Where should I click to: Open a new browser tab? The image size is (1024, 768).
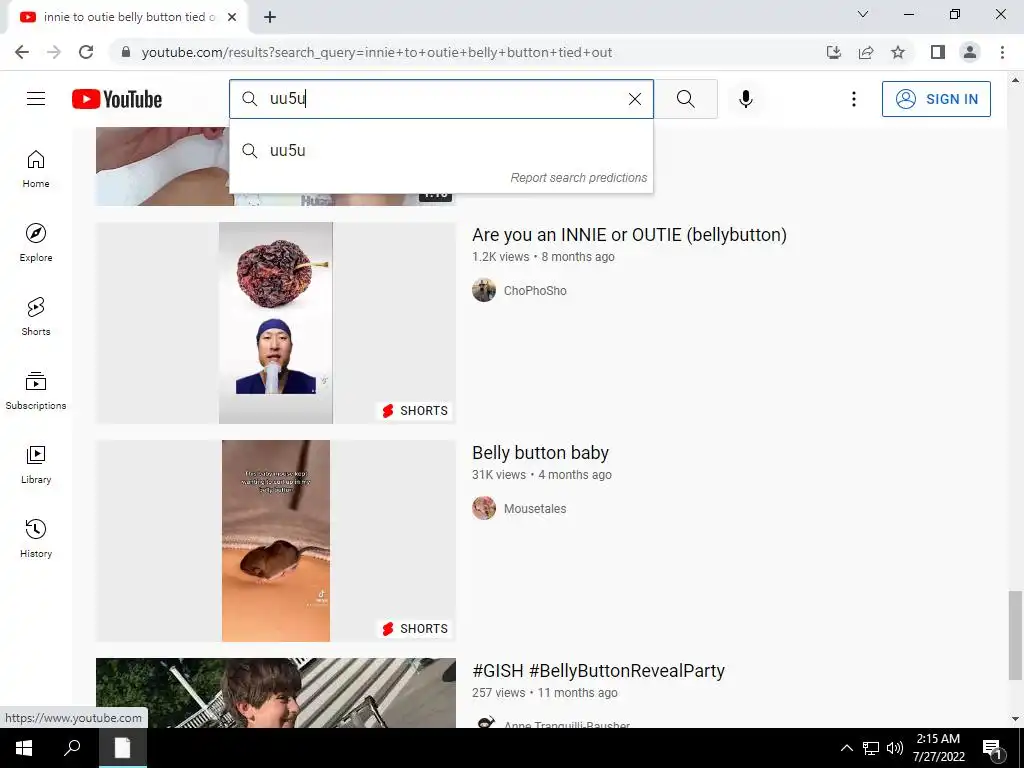click(270, 17)
